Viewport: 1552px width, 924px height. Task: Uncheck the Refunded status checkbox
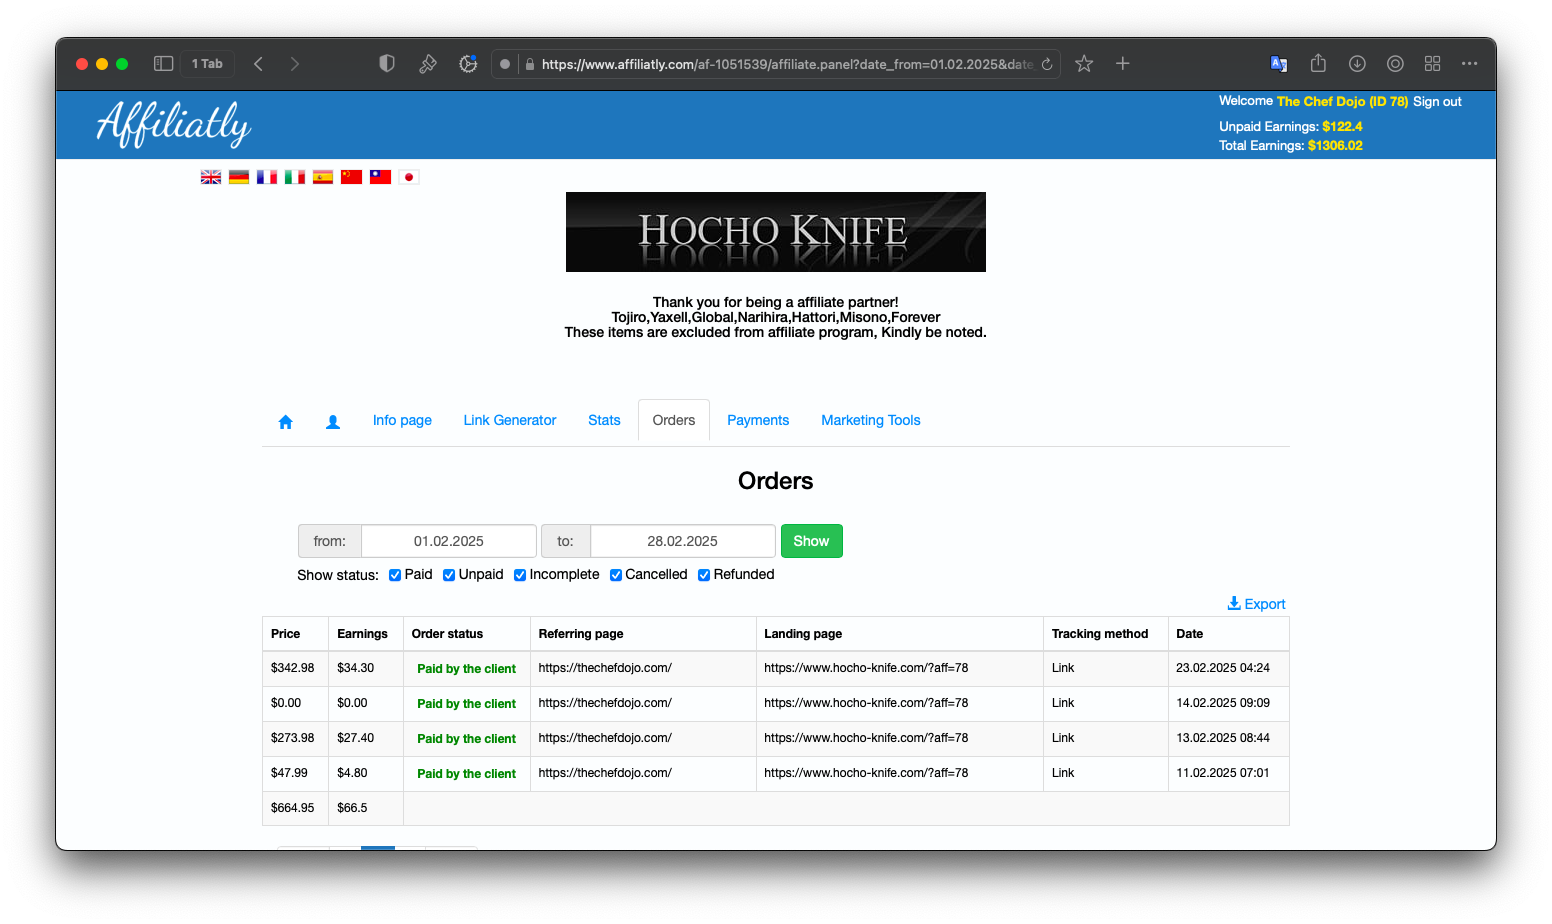pos(704,575)
